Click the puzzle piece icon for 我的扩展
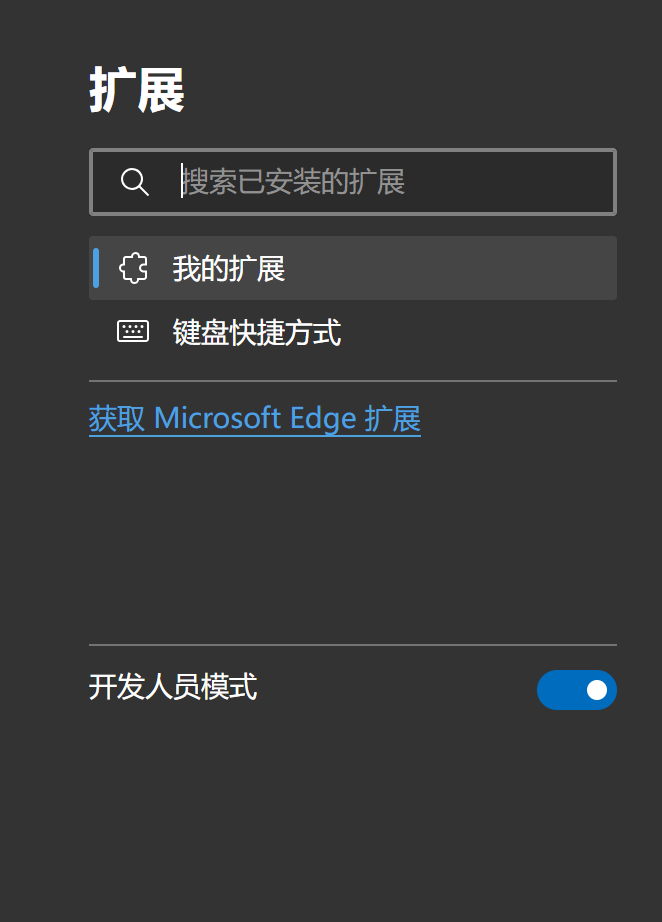This screenshot has width=662, height=922. point(133,268)
